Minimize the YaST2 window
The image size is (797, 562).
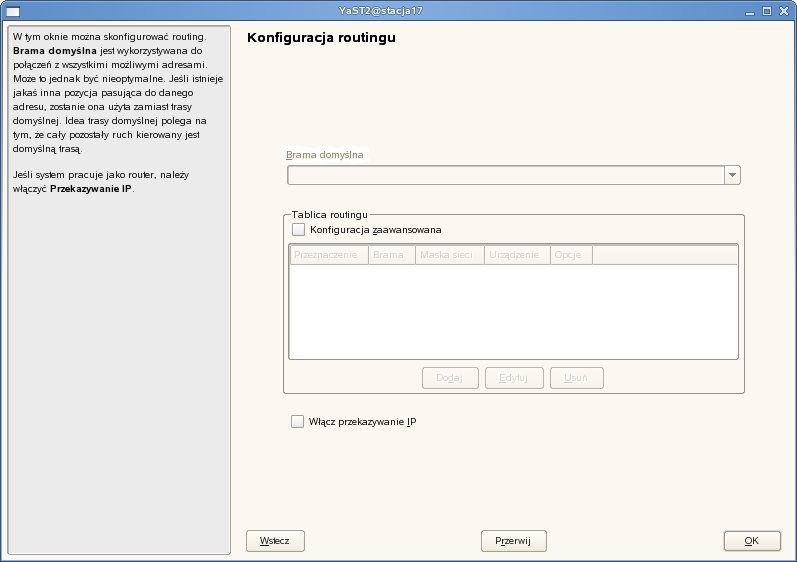pos(750,11)
